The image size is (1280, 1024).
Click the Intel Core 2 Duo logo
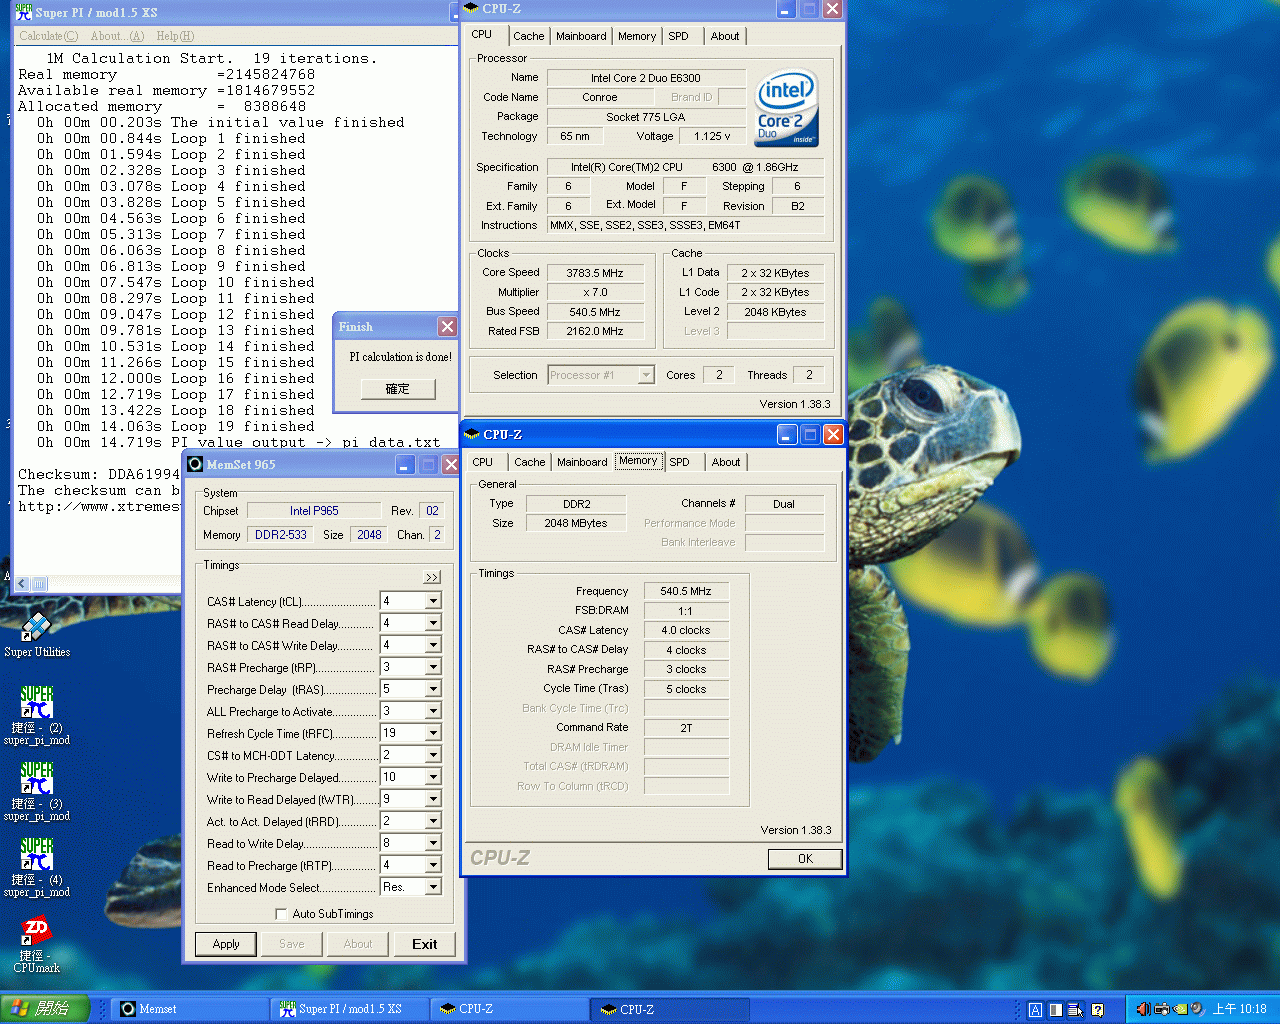[786, 108]
